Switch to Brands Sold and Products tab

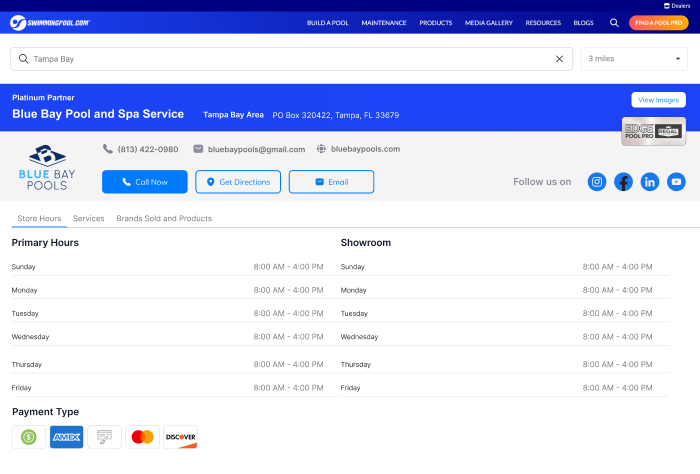click(164, 218)
